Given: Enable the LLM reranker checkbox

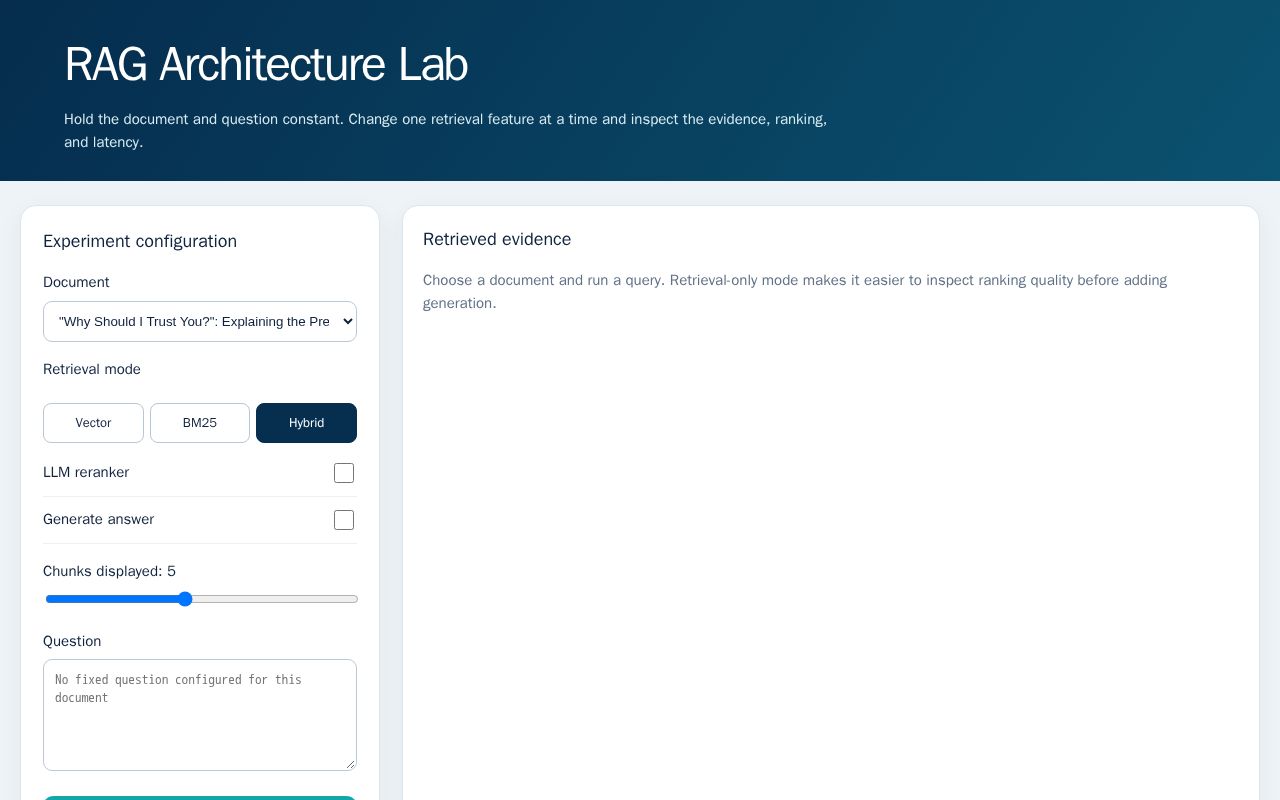Looking at the screenshot, I should [x=344, y=473].
